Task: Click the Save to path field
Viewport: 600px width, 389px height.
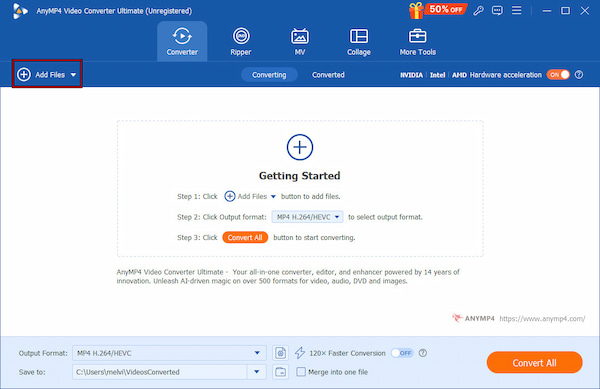Action: point(160,372)
